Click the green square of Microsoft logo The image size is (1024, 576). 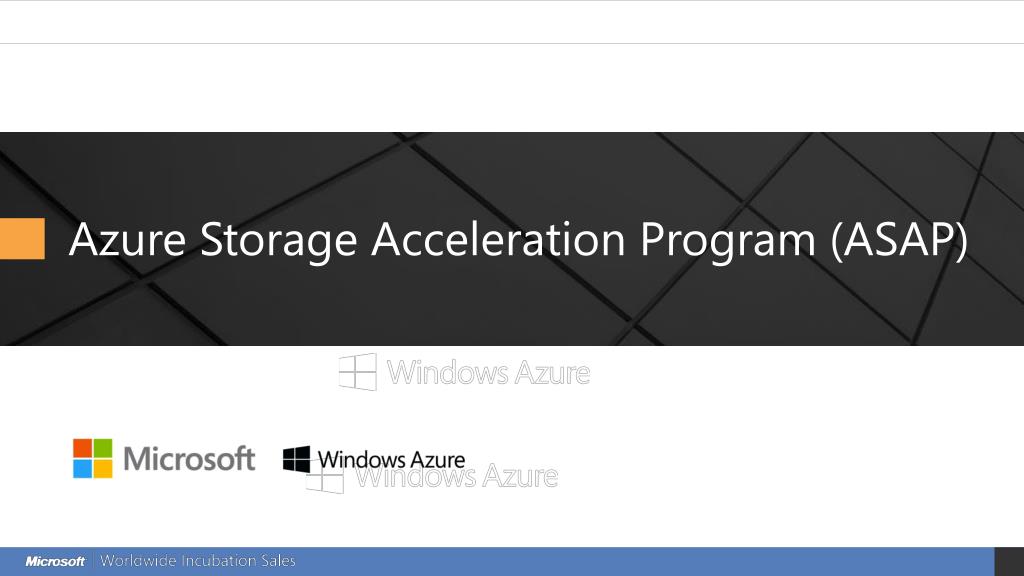[x=103, y=448]
